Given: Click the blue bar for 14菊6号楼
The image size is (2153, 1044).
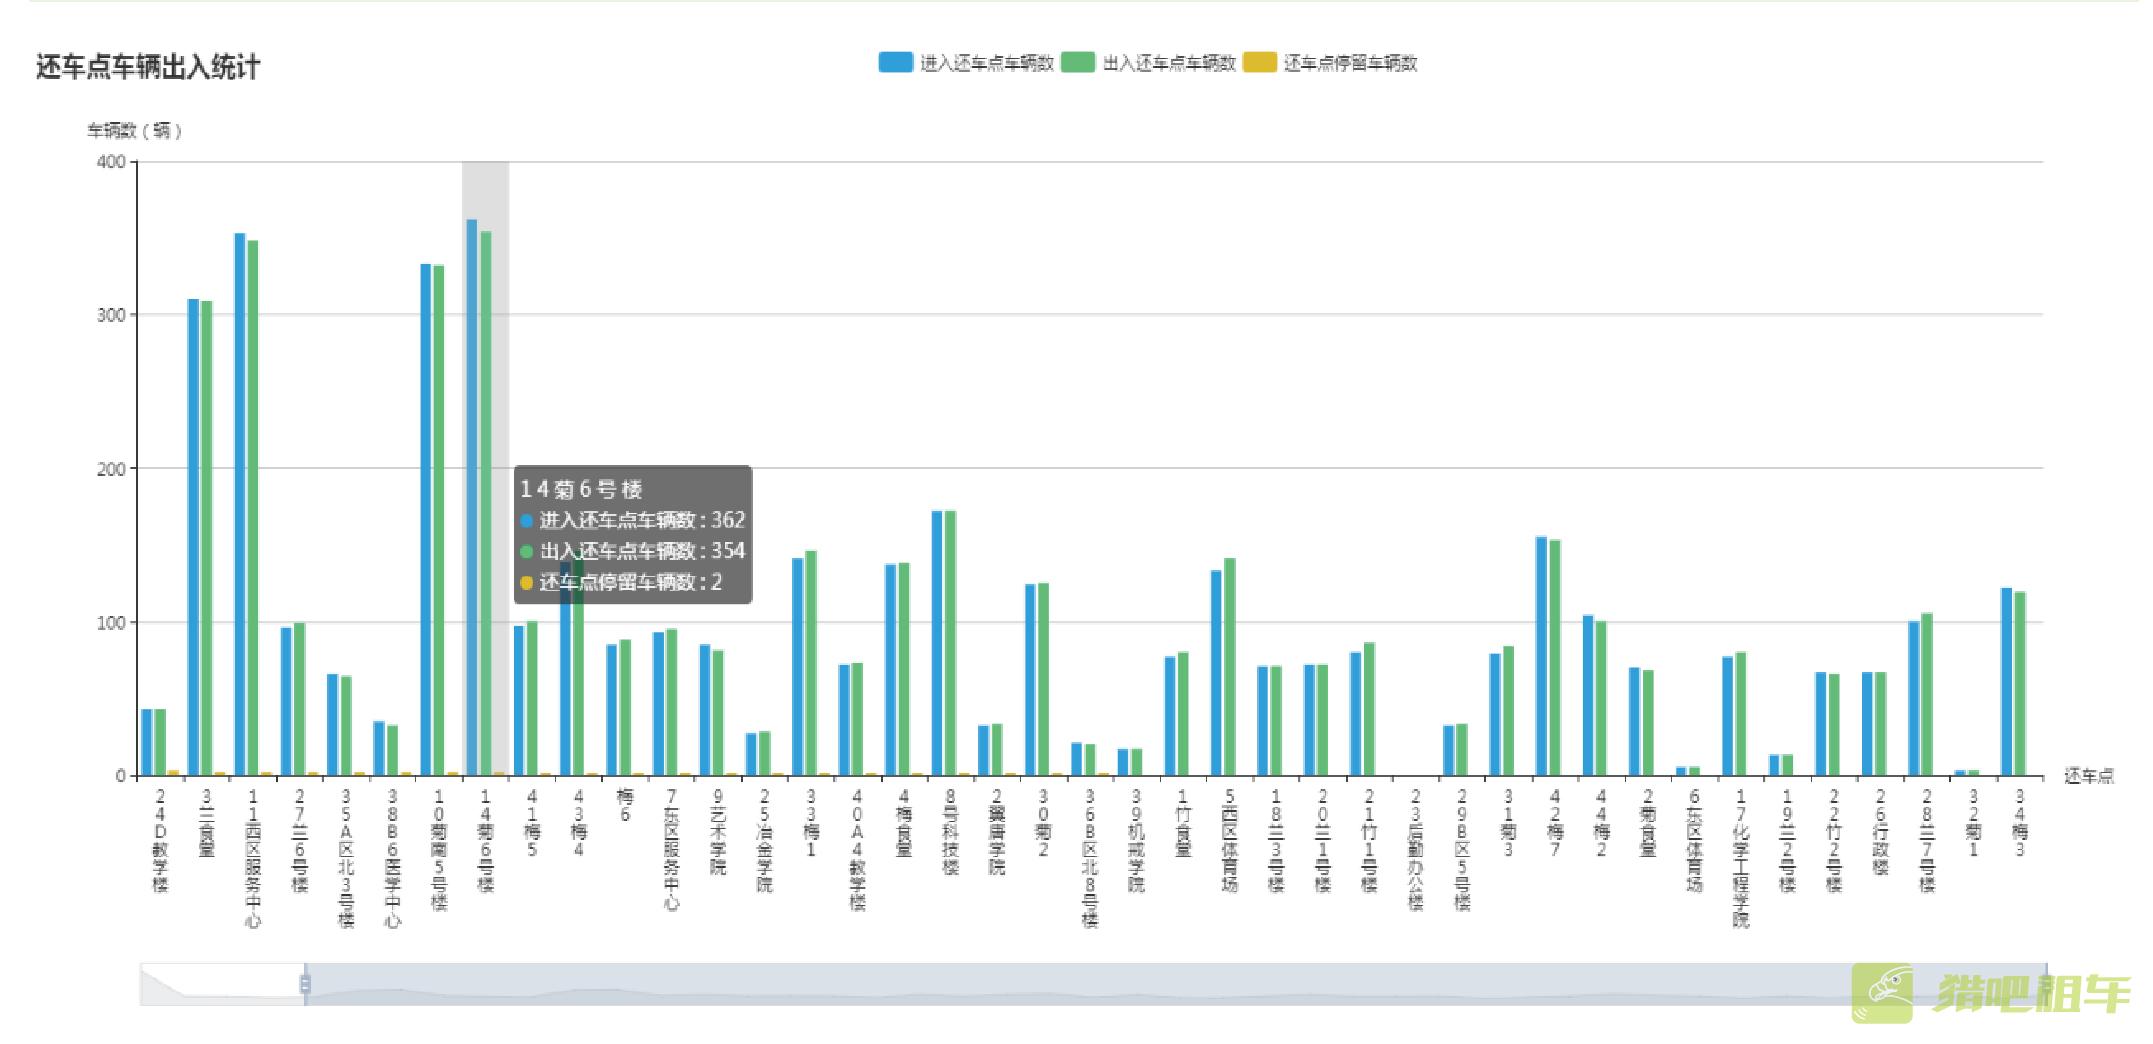Looking at the screenshot, I should (472, 497).
